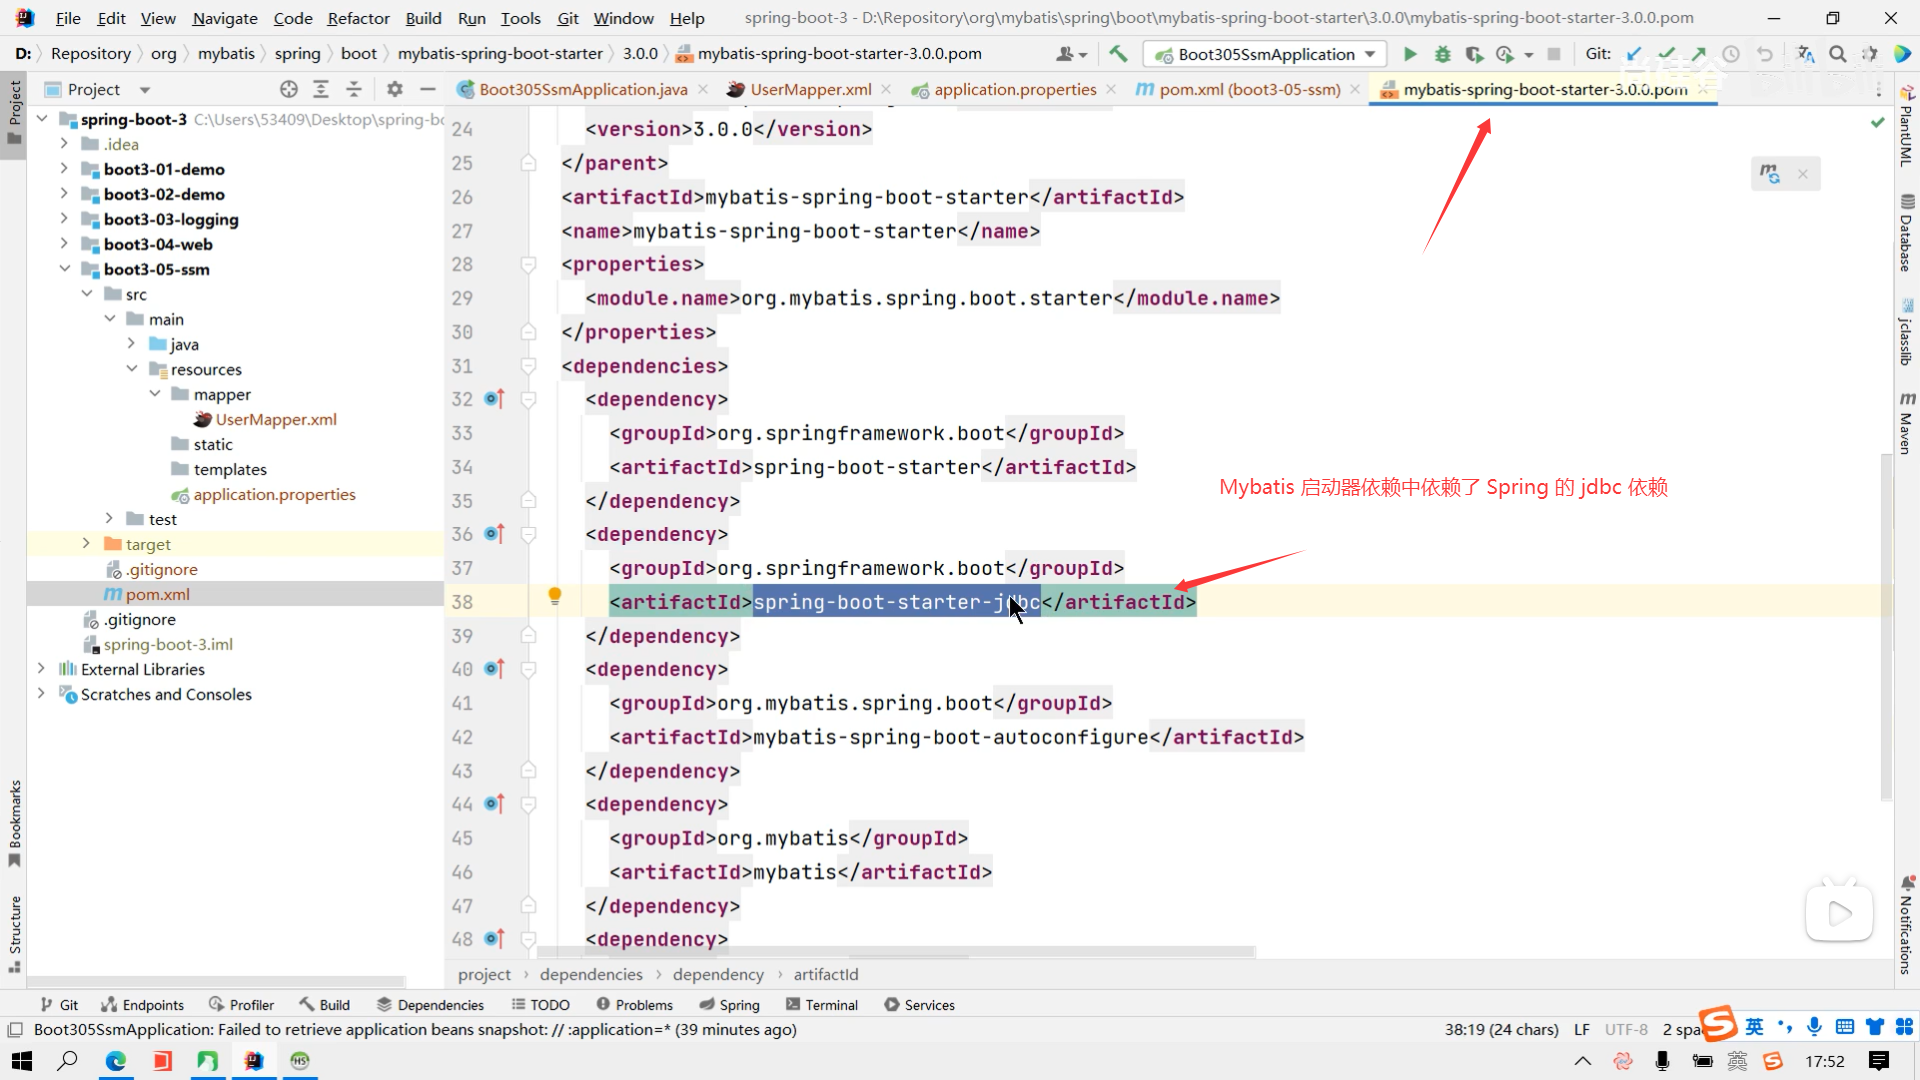Click the editor horizontal scrollbar
1920x1080 pixels.
[895, 952]
